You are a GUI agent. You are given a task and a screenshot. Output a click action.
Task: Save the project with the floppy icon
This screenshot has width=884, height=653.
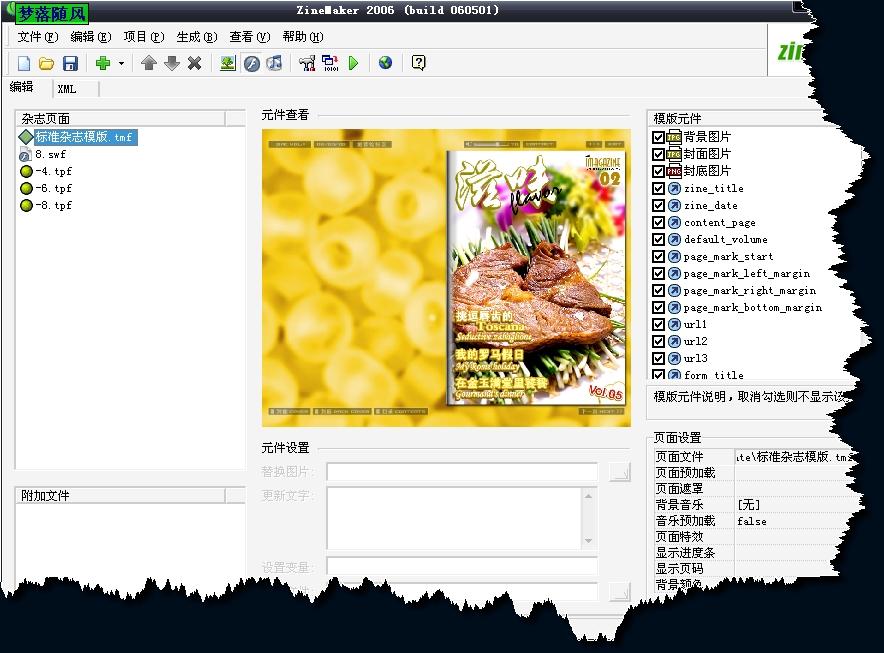[70, 63]
